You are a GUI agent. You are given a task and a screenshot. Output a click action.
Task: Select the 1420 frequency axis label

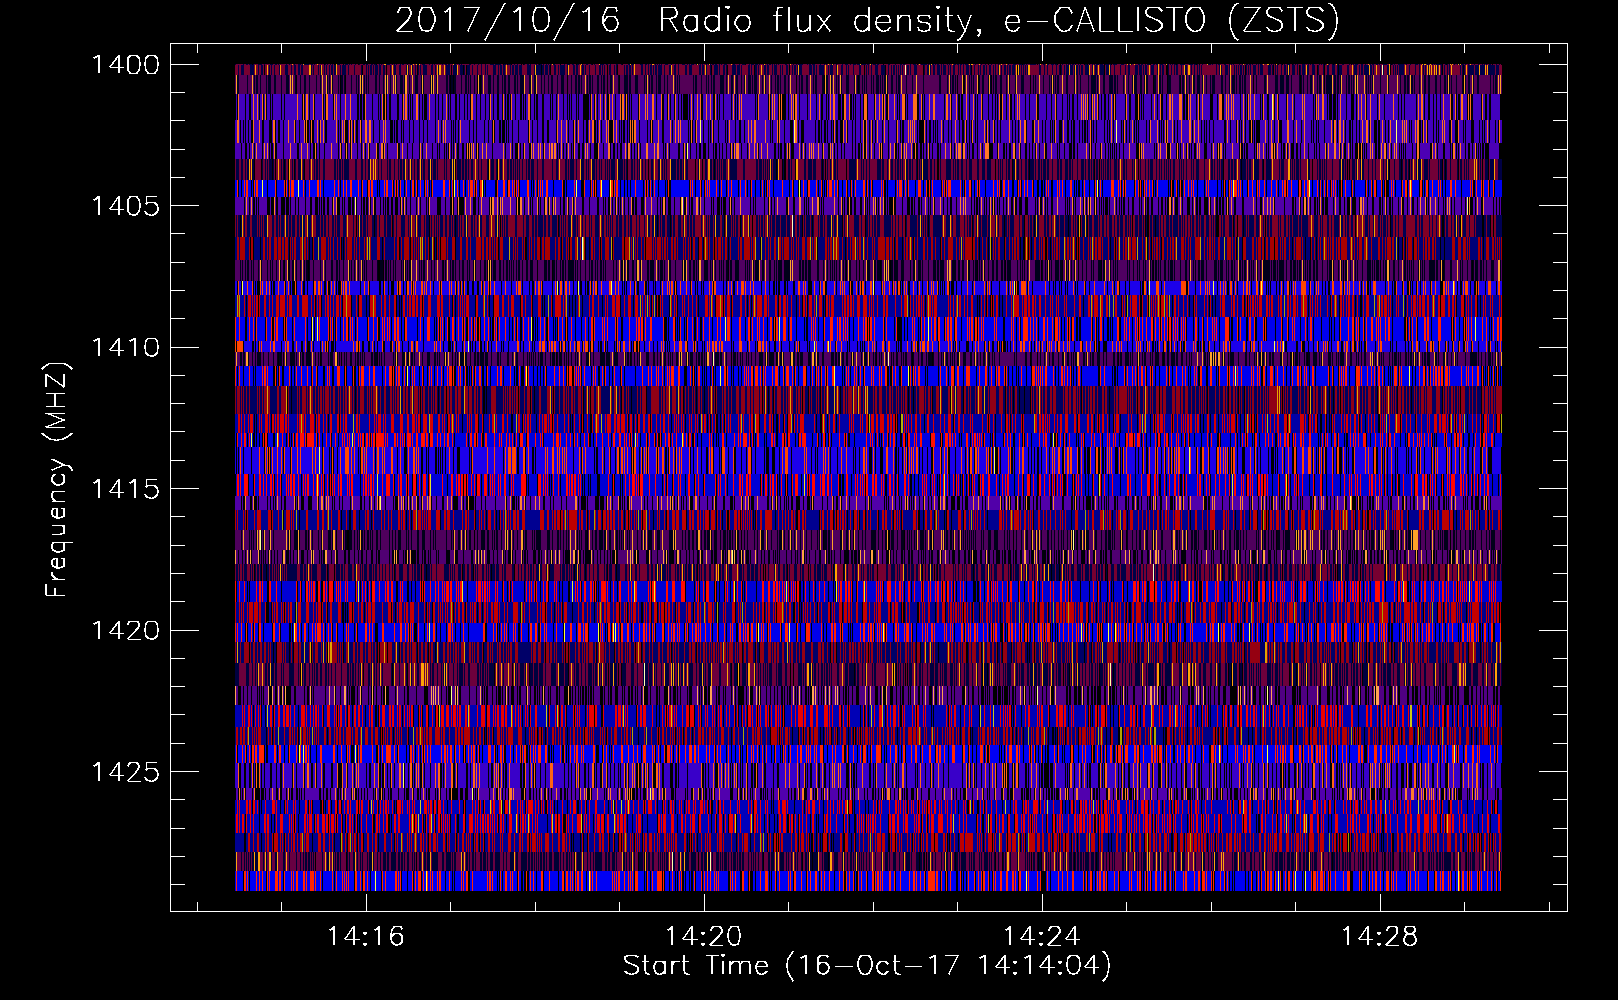pyautogui.click(x=125, y=631)
